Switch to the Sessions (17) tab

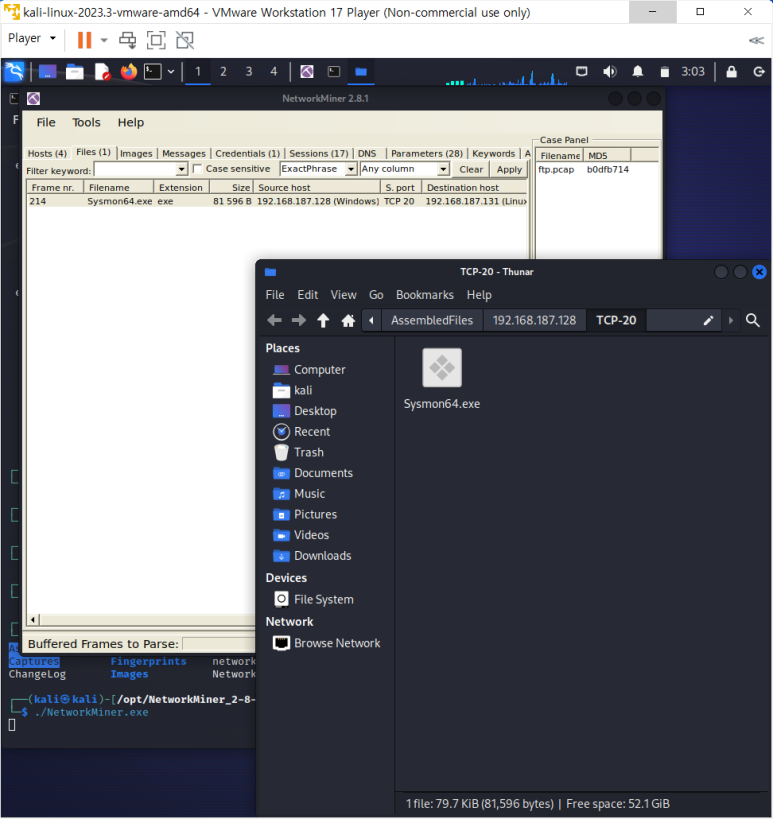(319, 154)
